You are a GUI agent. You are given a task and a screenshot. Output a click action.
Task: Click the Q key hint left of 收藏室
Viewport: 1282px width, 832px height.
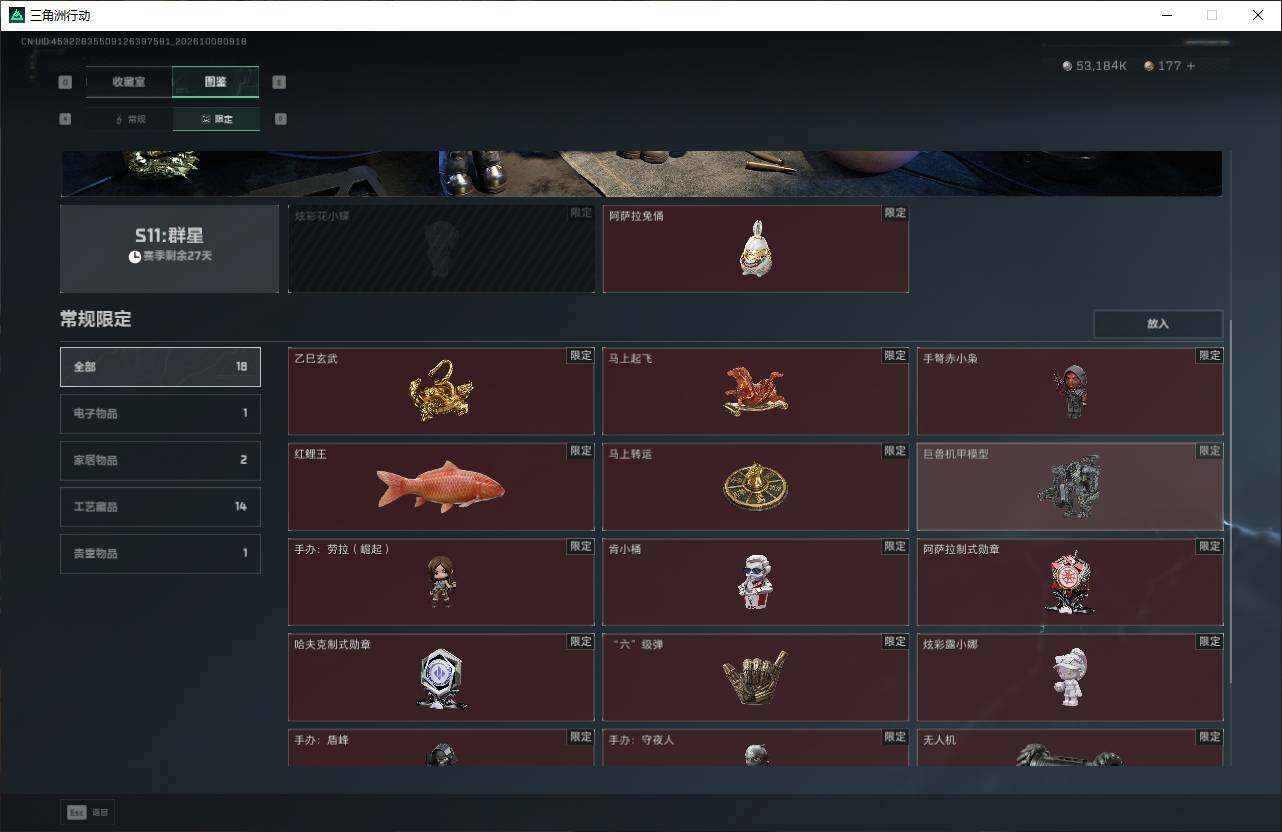click(x=66, y=82)
